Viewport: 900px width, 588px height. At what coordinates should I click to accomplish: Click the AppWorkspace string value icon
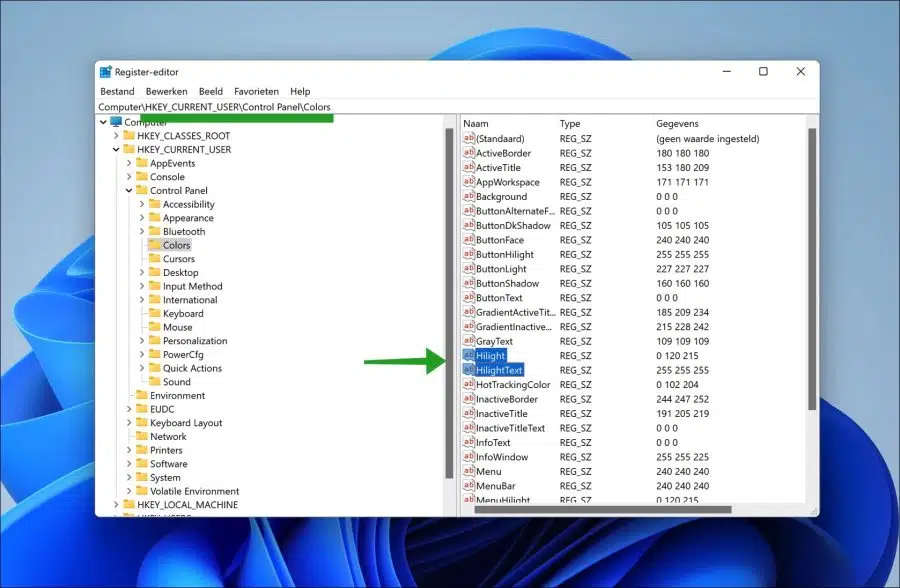[469, 181]
